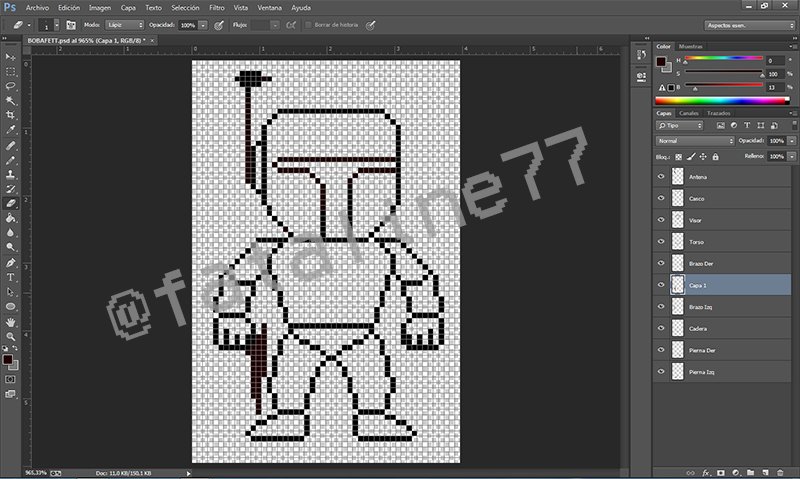The width and height of the screenshot is (800, 479).
Task: Select the Healing Brush tool
Action: (x=10, y=145)
